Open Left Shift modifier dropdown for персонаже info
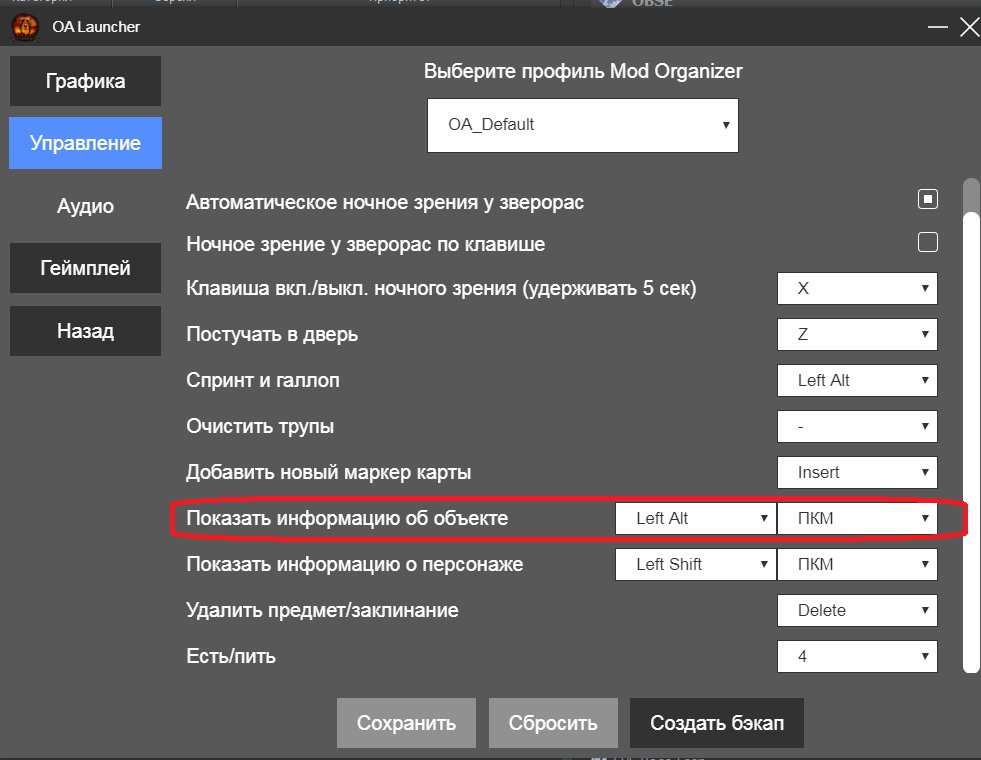Screen dimensions: 981x760 click(x=695, y=564)
